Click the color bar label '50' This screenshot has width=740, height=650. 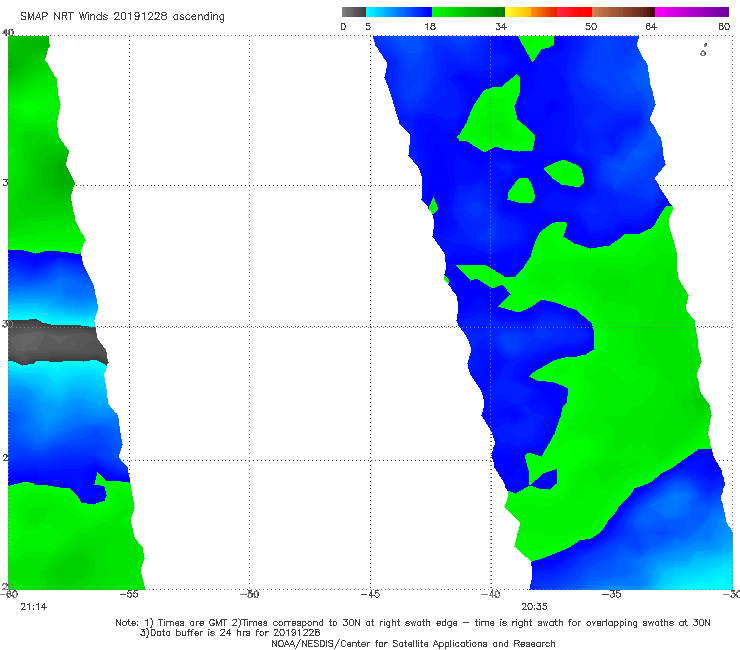coord(591,26)
